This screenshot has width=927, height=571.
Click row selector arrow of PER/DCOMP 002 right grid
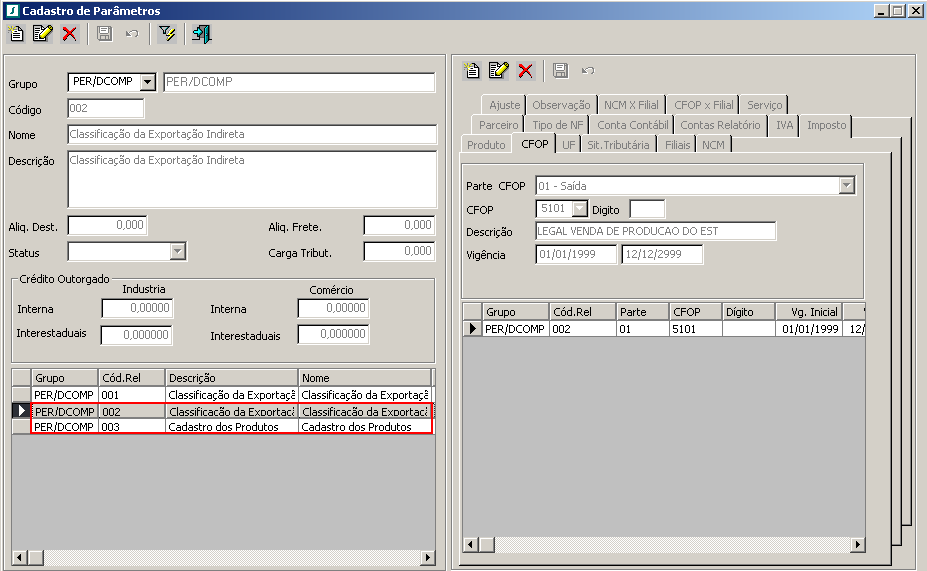coord(472,329)
